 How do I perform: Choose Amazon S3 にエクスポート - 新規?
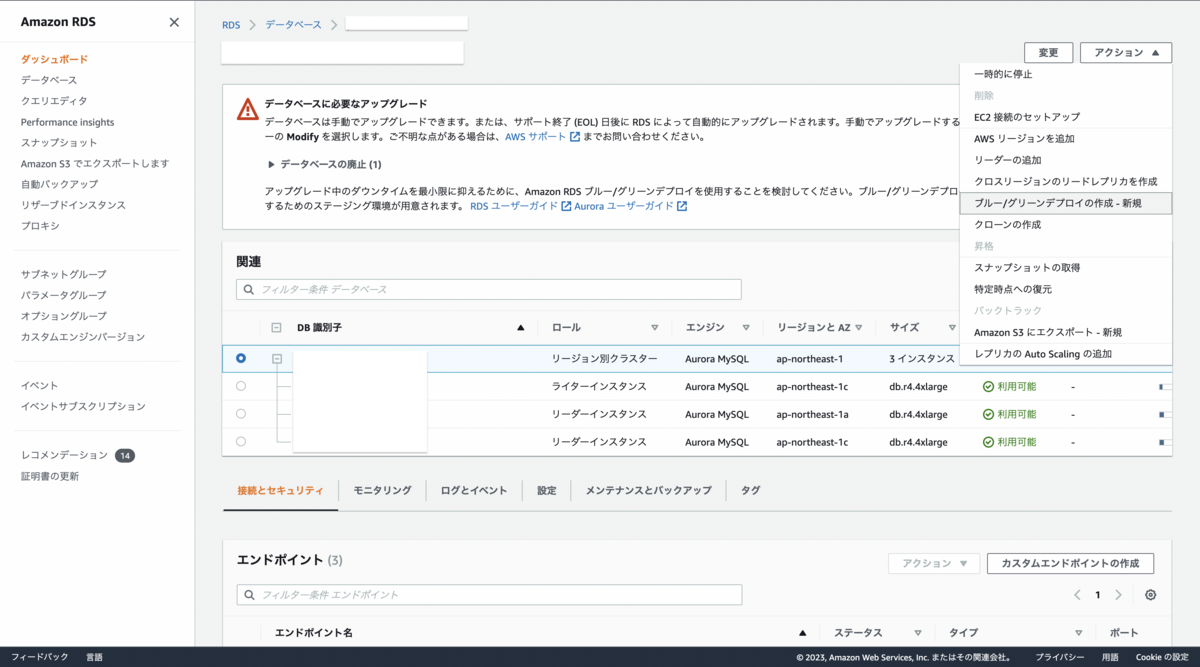(x=1065, y=332)
